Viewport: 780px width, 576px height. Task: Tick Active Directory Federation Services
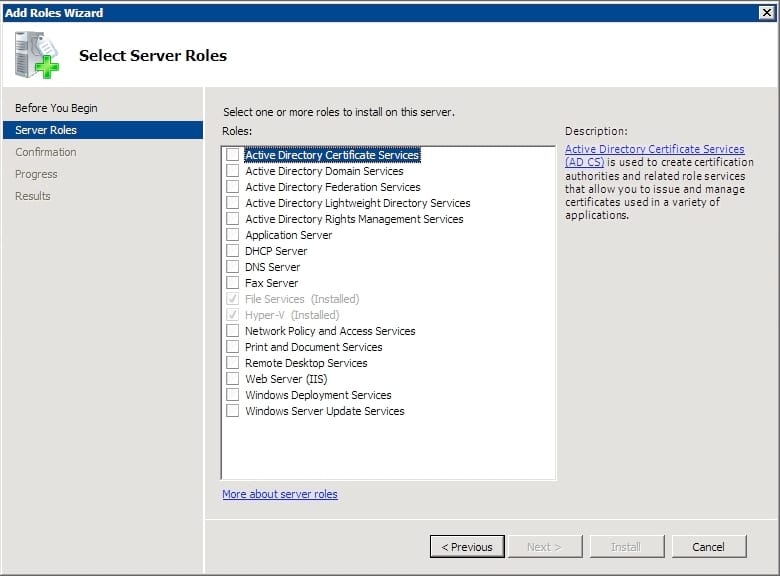(x=232, y=187)
